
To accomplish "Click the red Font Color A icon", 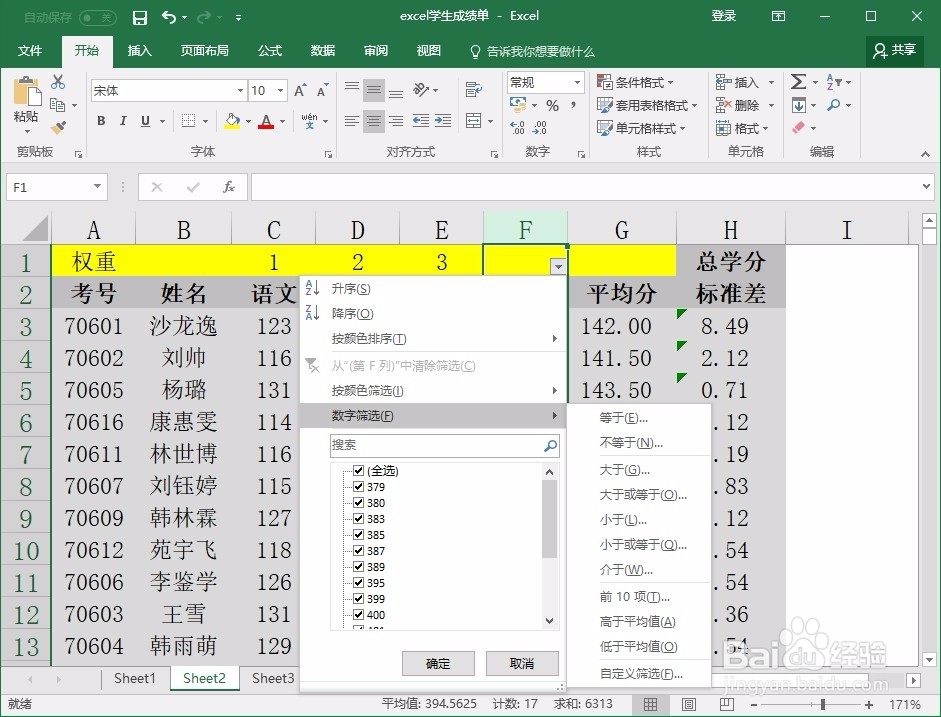I will [x=266, y=121].
